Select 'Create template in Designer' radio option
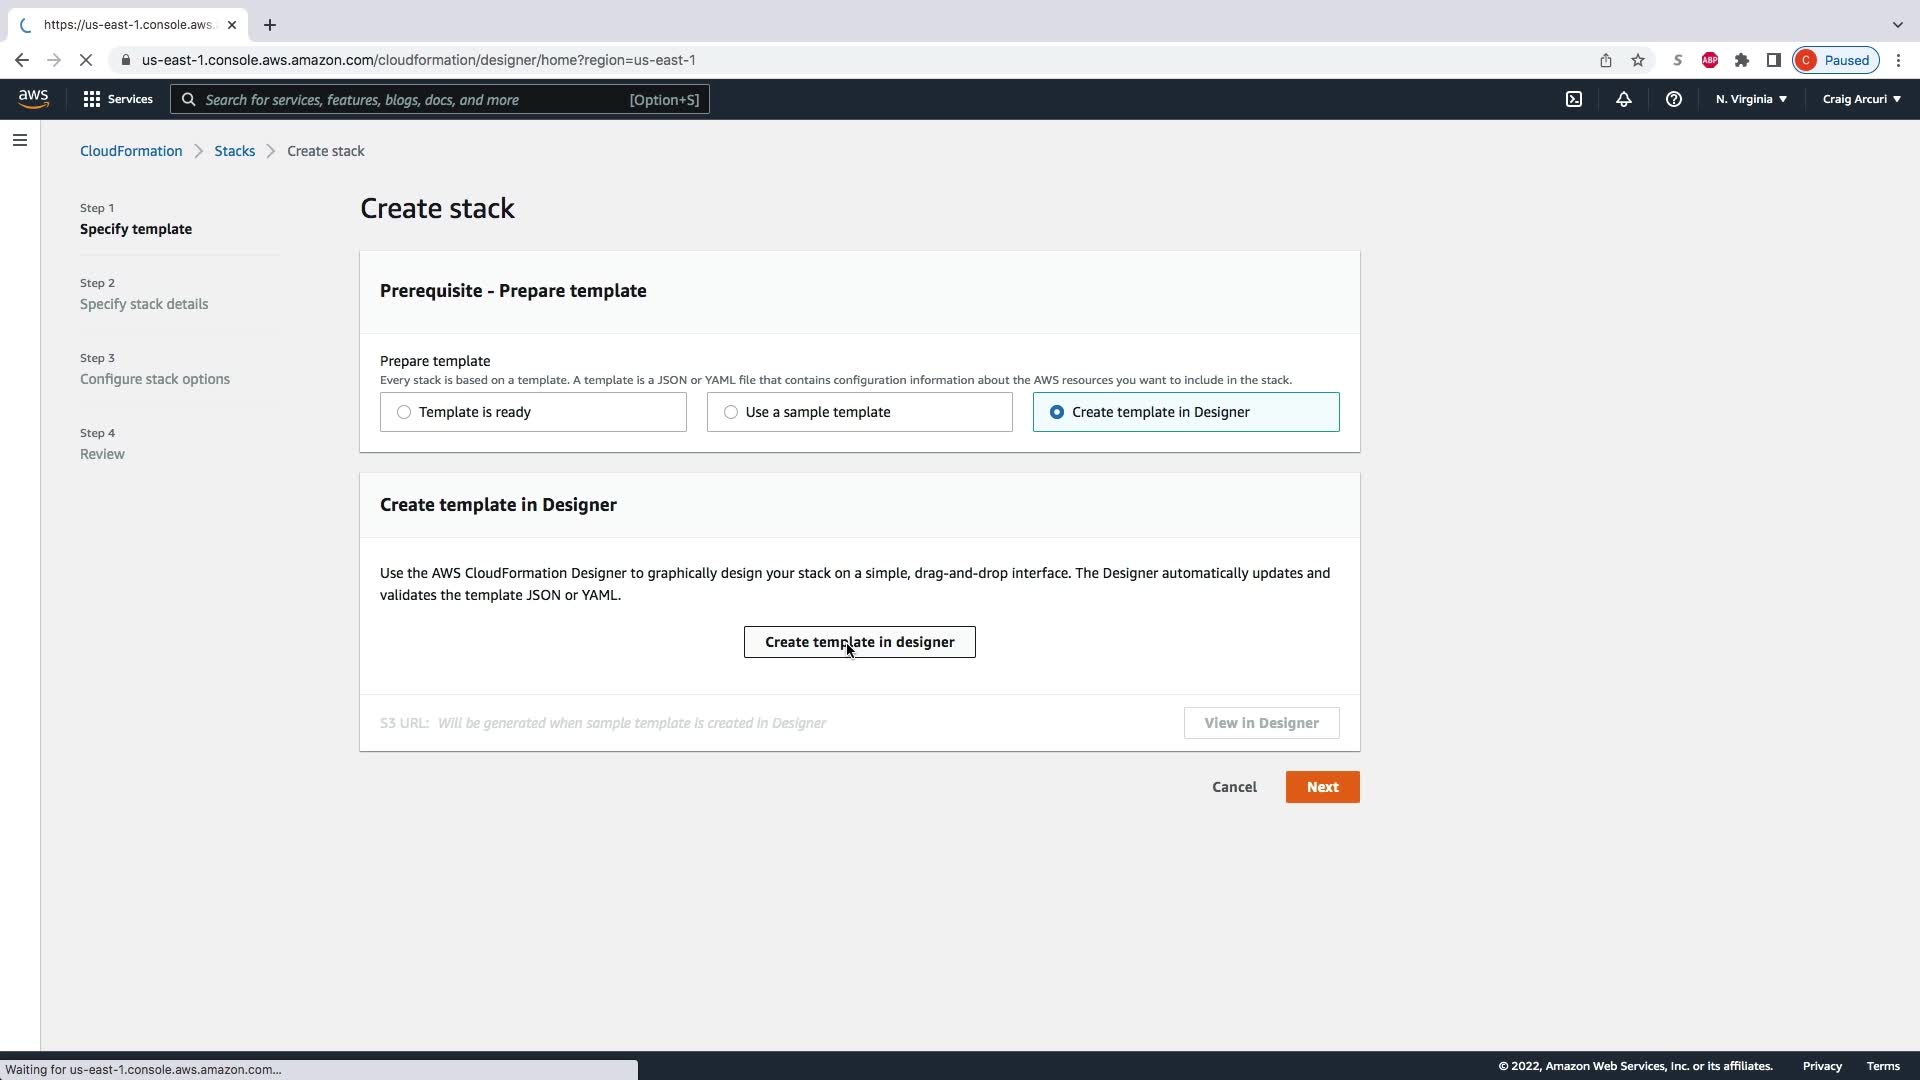The height and width of the screenshot is (1080, 1920). tap(1057, 412)
